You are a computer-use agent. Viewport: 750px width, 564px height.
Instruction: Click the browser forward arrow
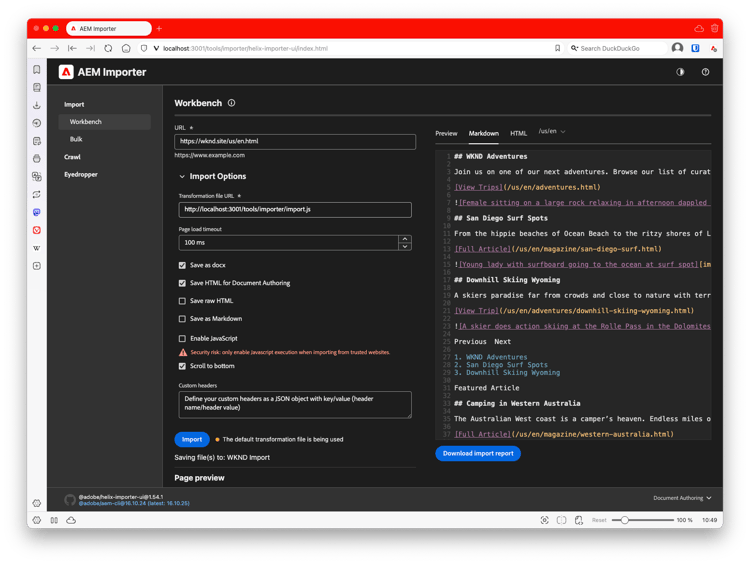tap(55, 48)
